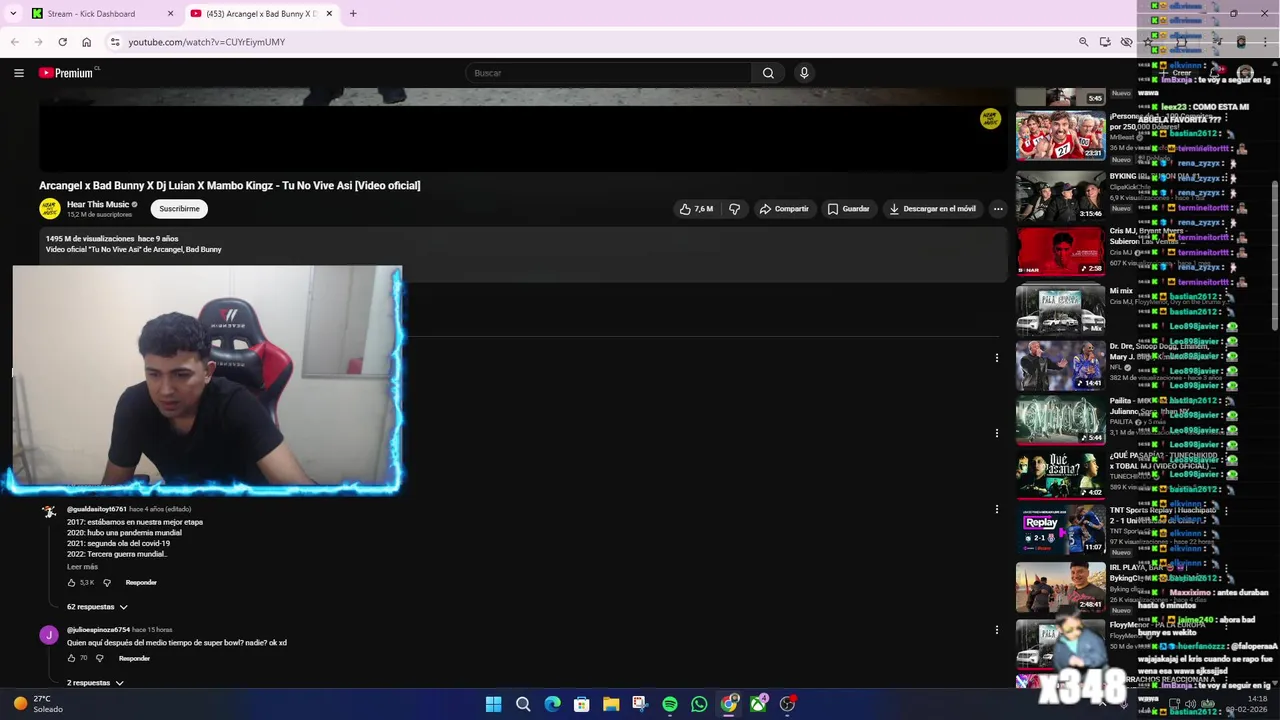Open the 2:48:41 IRL PLAYA video thumbnail
Image resolution: width=1280 pixels, height=720 pixels.
click(1061, 586)
